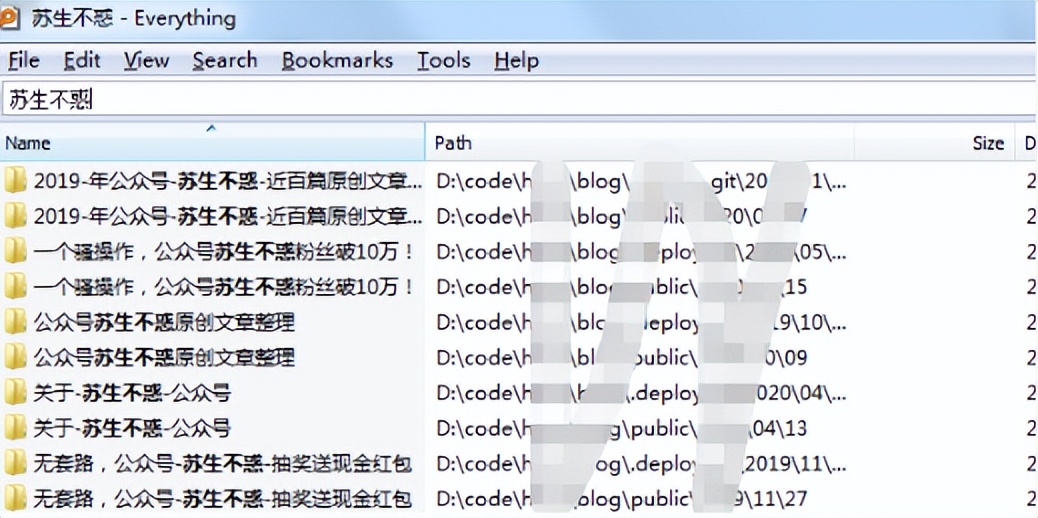Select name 一个骚操作,公众号苏生不惑粉丝破10万 in row ending \15
This screenshot has width=1038, height=518.
coord(224,287)
